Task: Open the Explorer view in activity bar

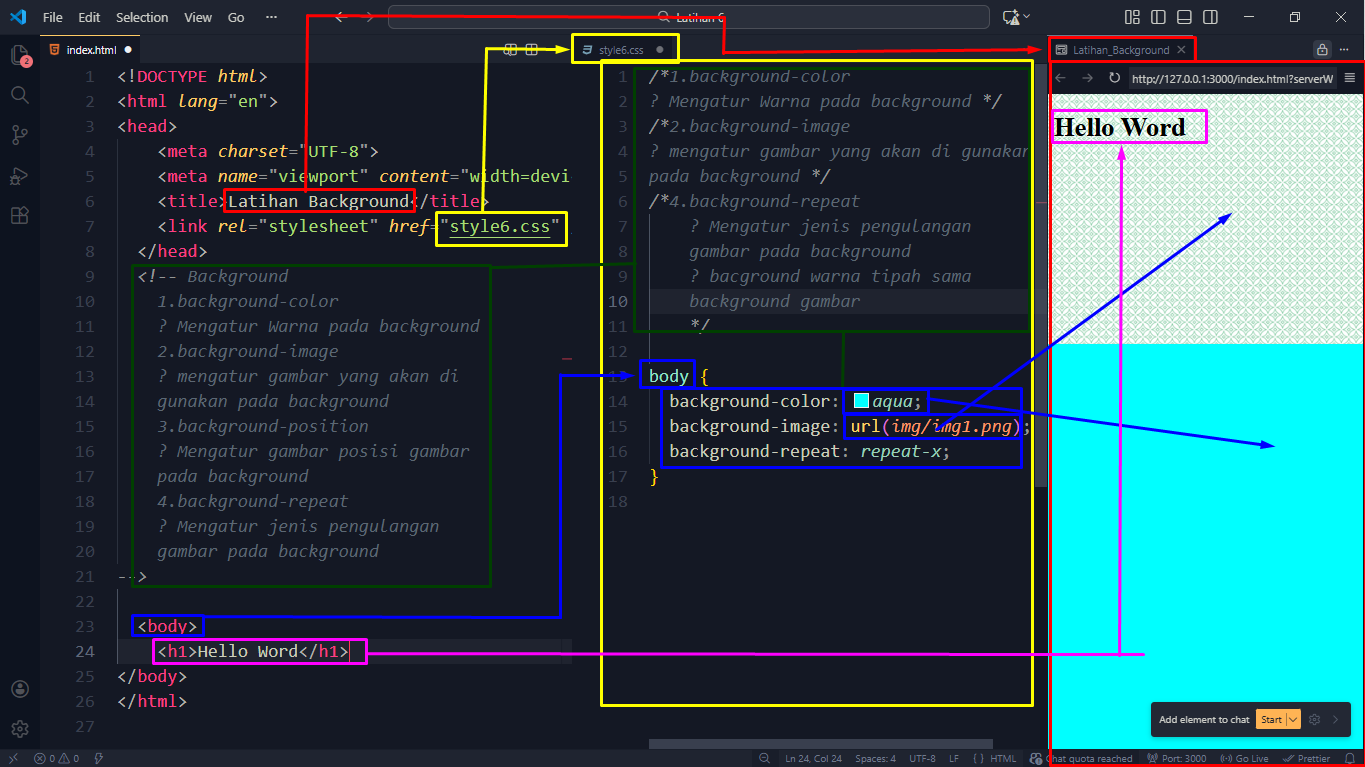Action: pyautogui.click(x=19, y=56)
